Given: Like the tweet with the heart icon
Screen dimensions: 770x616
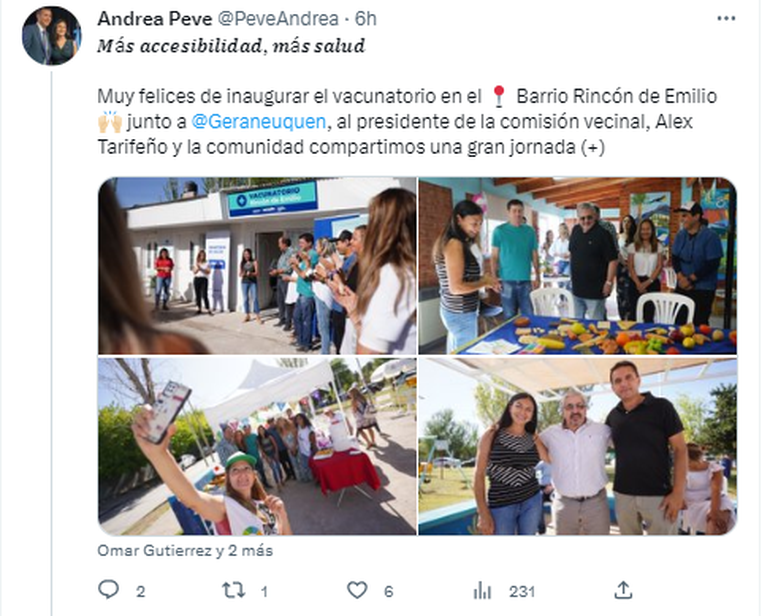Looking at the screenshot, I should (357, 590).
